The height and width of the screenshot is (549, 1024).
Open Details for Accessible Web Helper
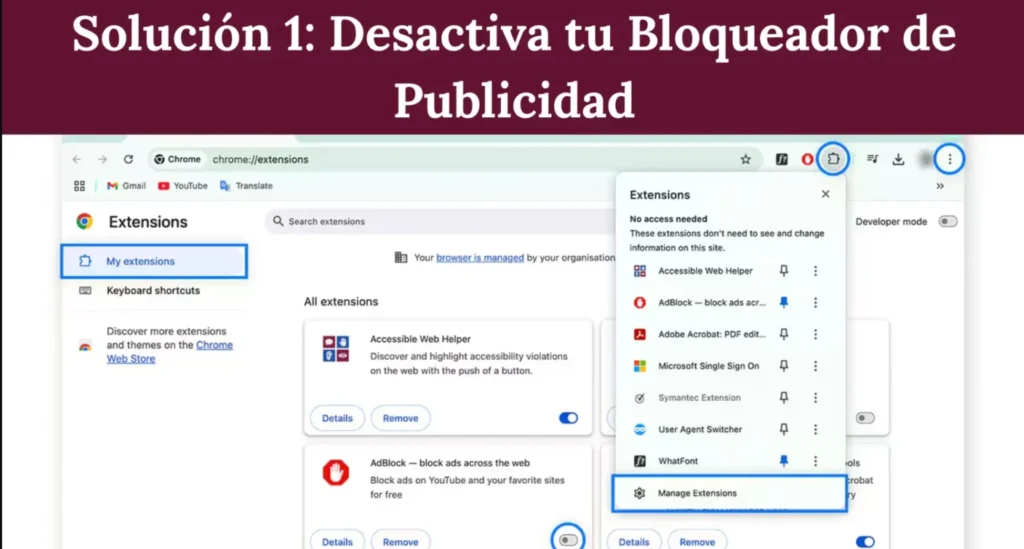pyautogui.click(x=337, y=418)
